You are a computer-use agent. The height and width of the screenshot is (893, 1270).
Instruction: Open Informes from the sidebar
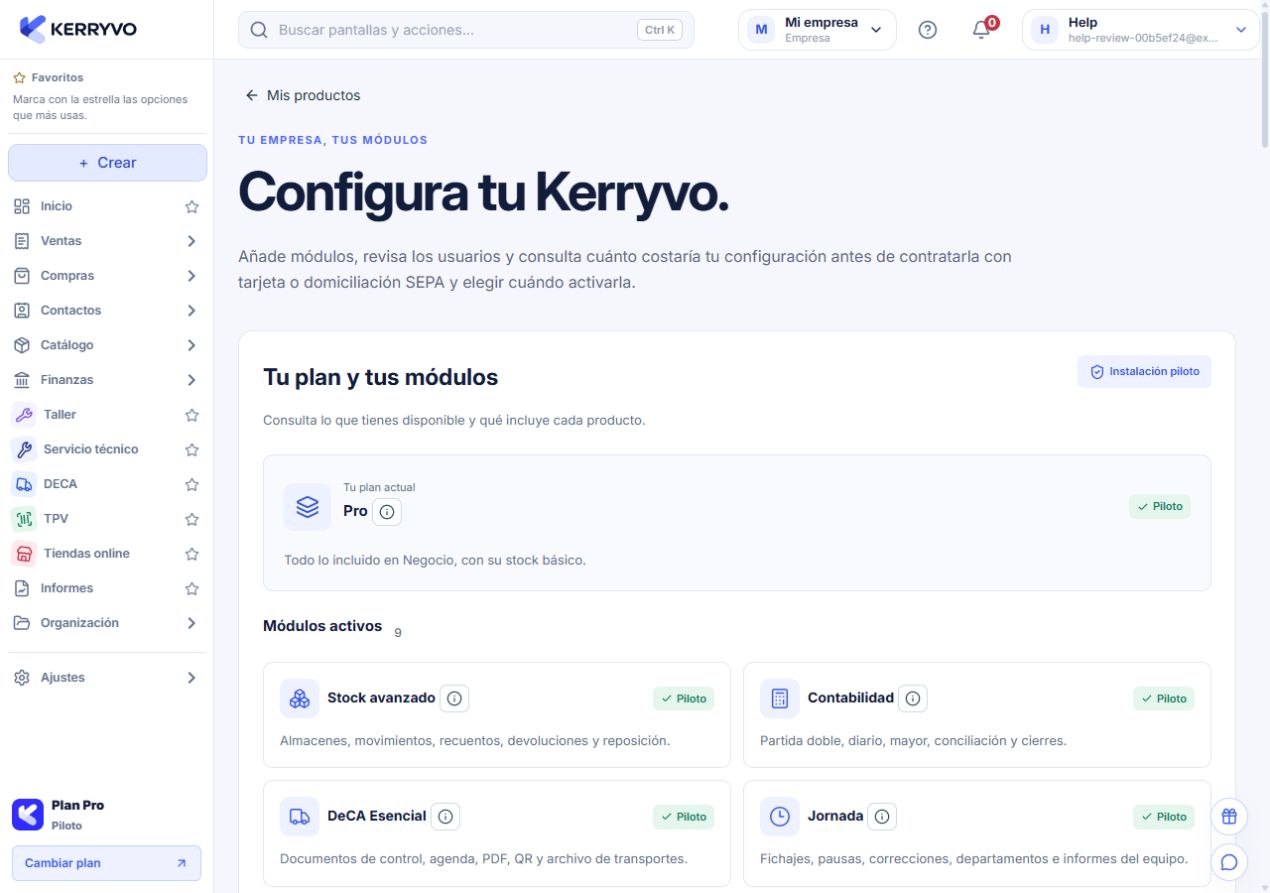[66, 588]
